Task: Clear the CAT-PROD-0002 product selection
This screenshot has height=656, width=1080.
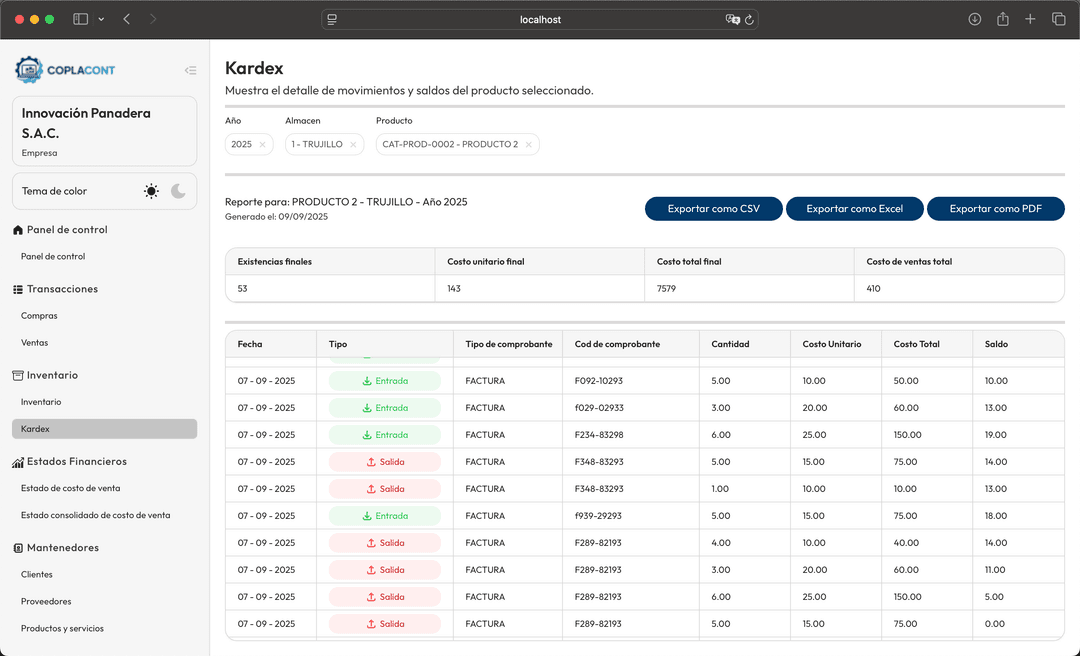Action: click(529, 145)
